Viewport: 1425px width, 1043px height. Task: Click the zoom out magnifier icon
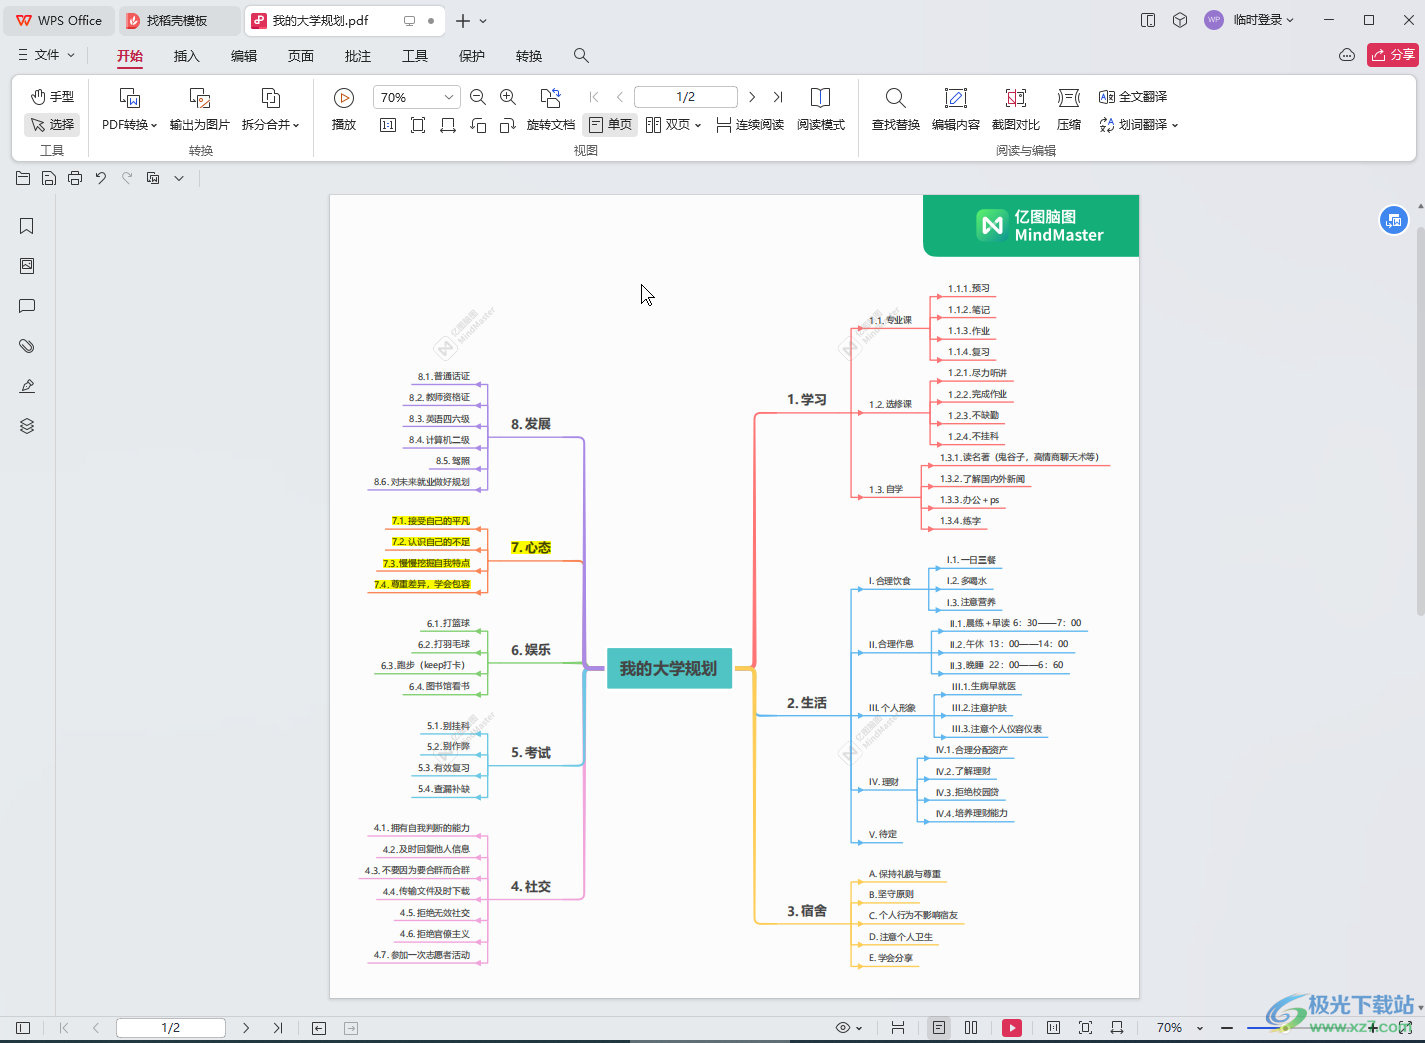click(478, 97)
